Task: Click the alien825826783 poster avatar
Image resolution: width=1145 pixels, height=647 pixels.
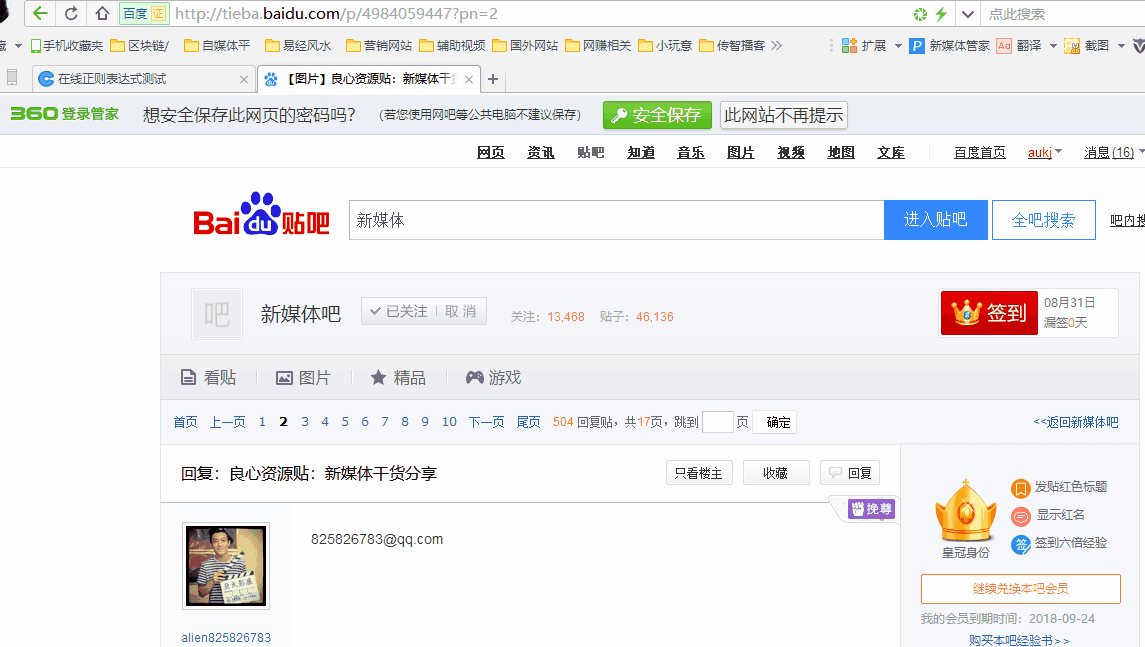Action: click(x=226, y=566)
